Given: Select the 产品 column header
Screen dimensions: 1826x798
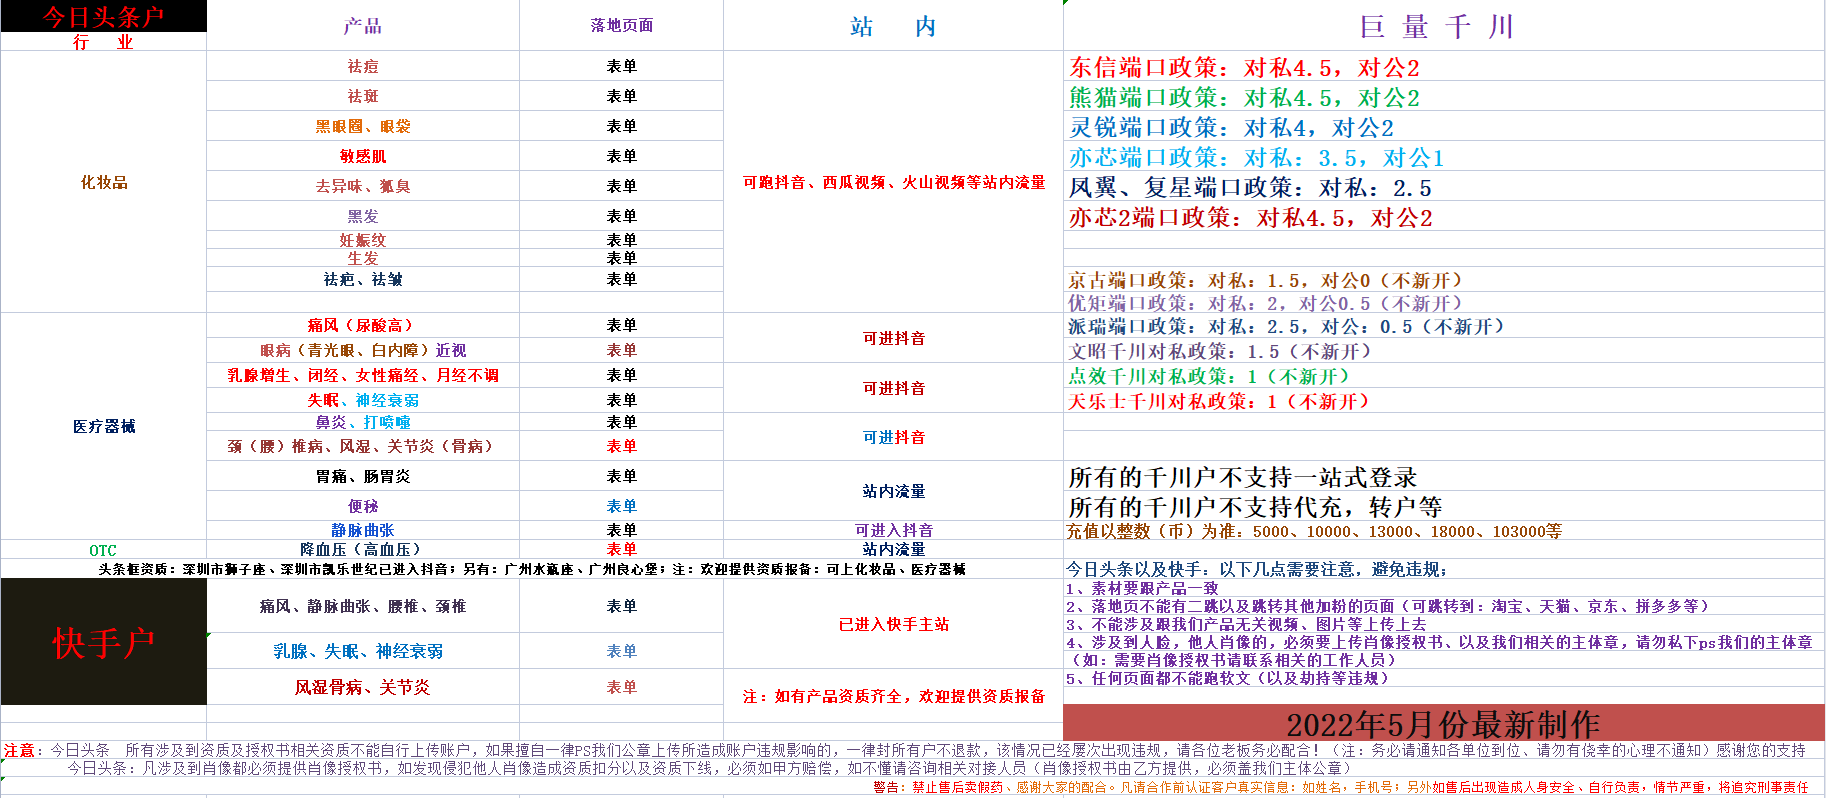Looking at the screenshot, I should point(363,26).
